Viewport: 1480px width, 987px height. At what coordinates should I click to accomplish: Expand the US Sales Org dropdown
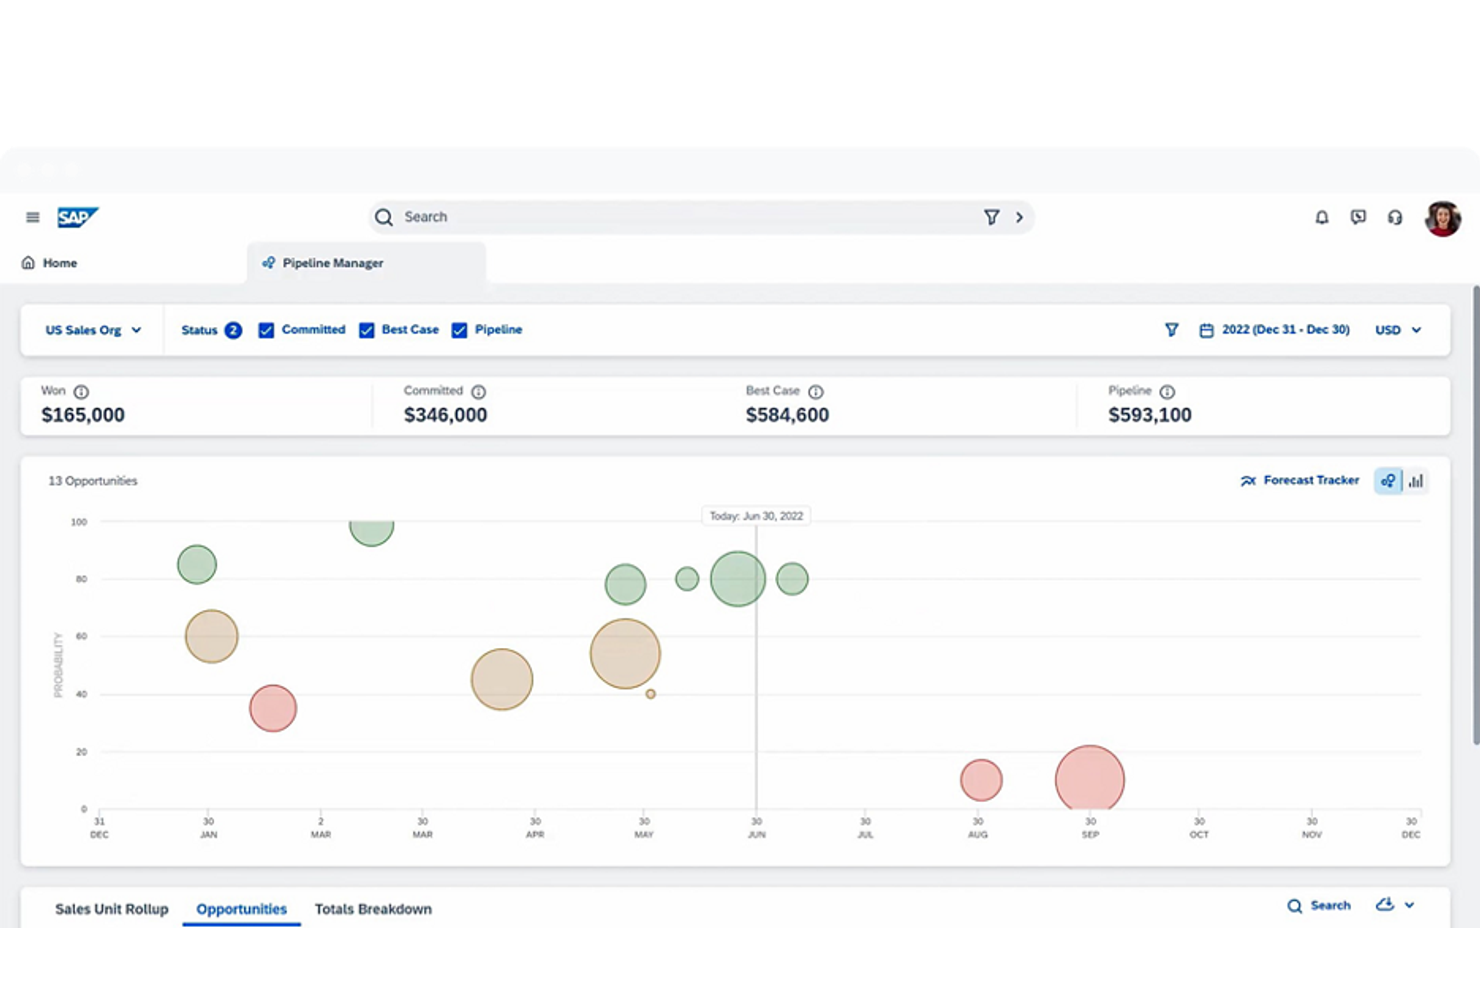point(93,330)
